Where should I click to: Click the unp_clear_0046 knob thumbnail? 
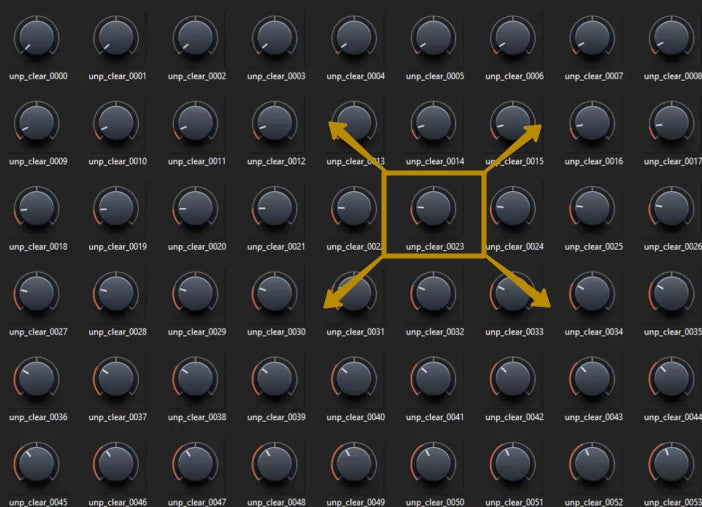tap(117, 463)
